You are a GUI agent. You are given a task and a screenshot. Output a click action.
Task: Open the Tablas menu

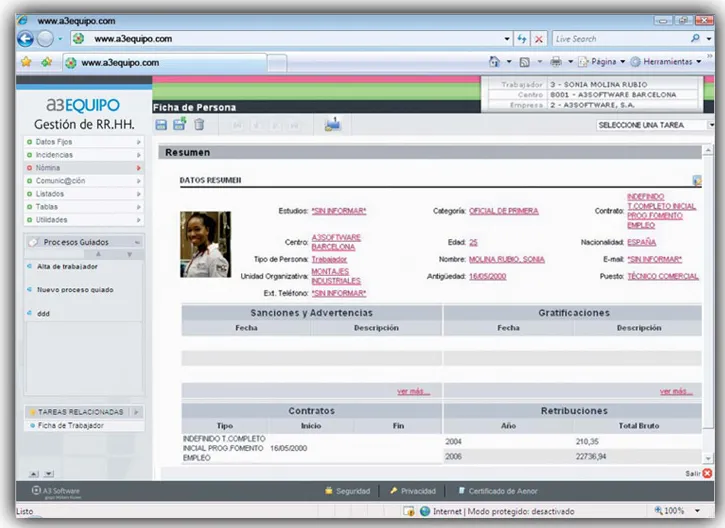tap(84, 207)
